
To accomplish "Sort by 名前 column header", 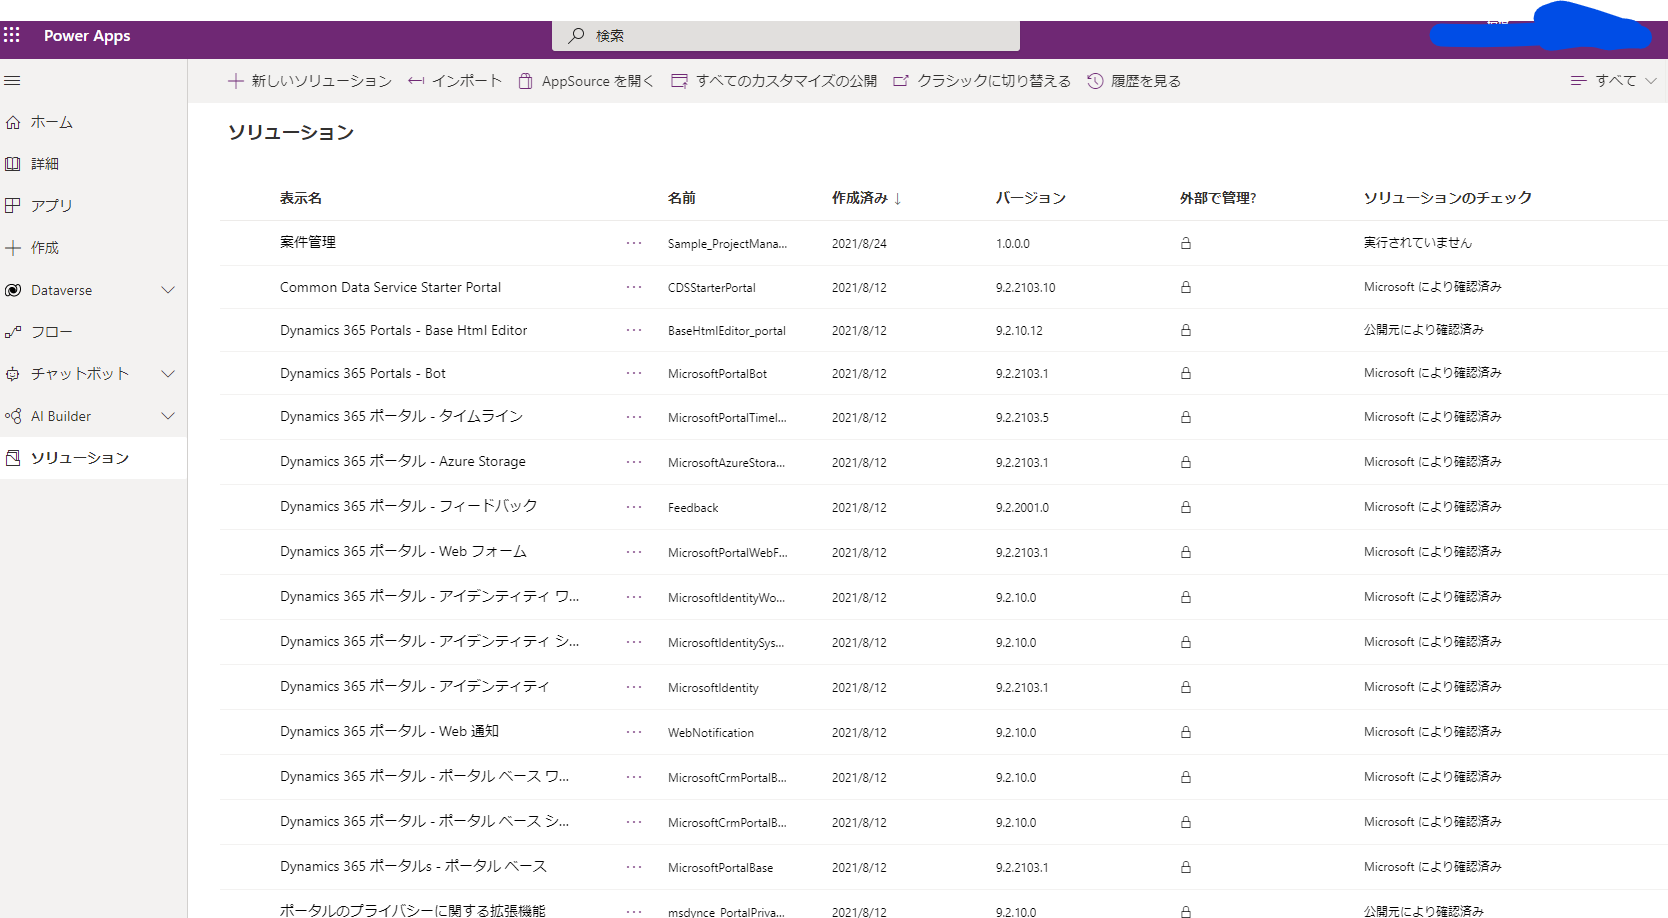I will click(x=682, y=198).
